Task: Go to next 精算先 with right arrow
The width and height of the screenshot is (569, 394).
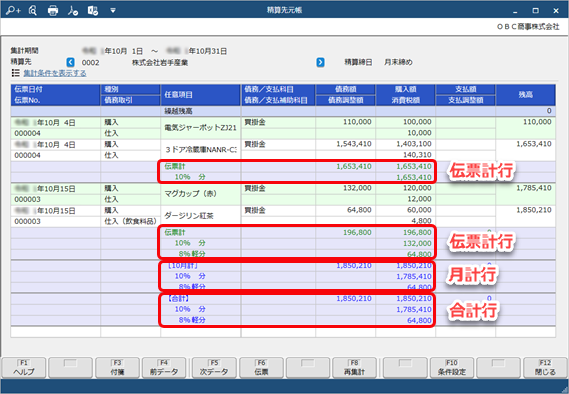Action: [x=320, y=62]
